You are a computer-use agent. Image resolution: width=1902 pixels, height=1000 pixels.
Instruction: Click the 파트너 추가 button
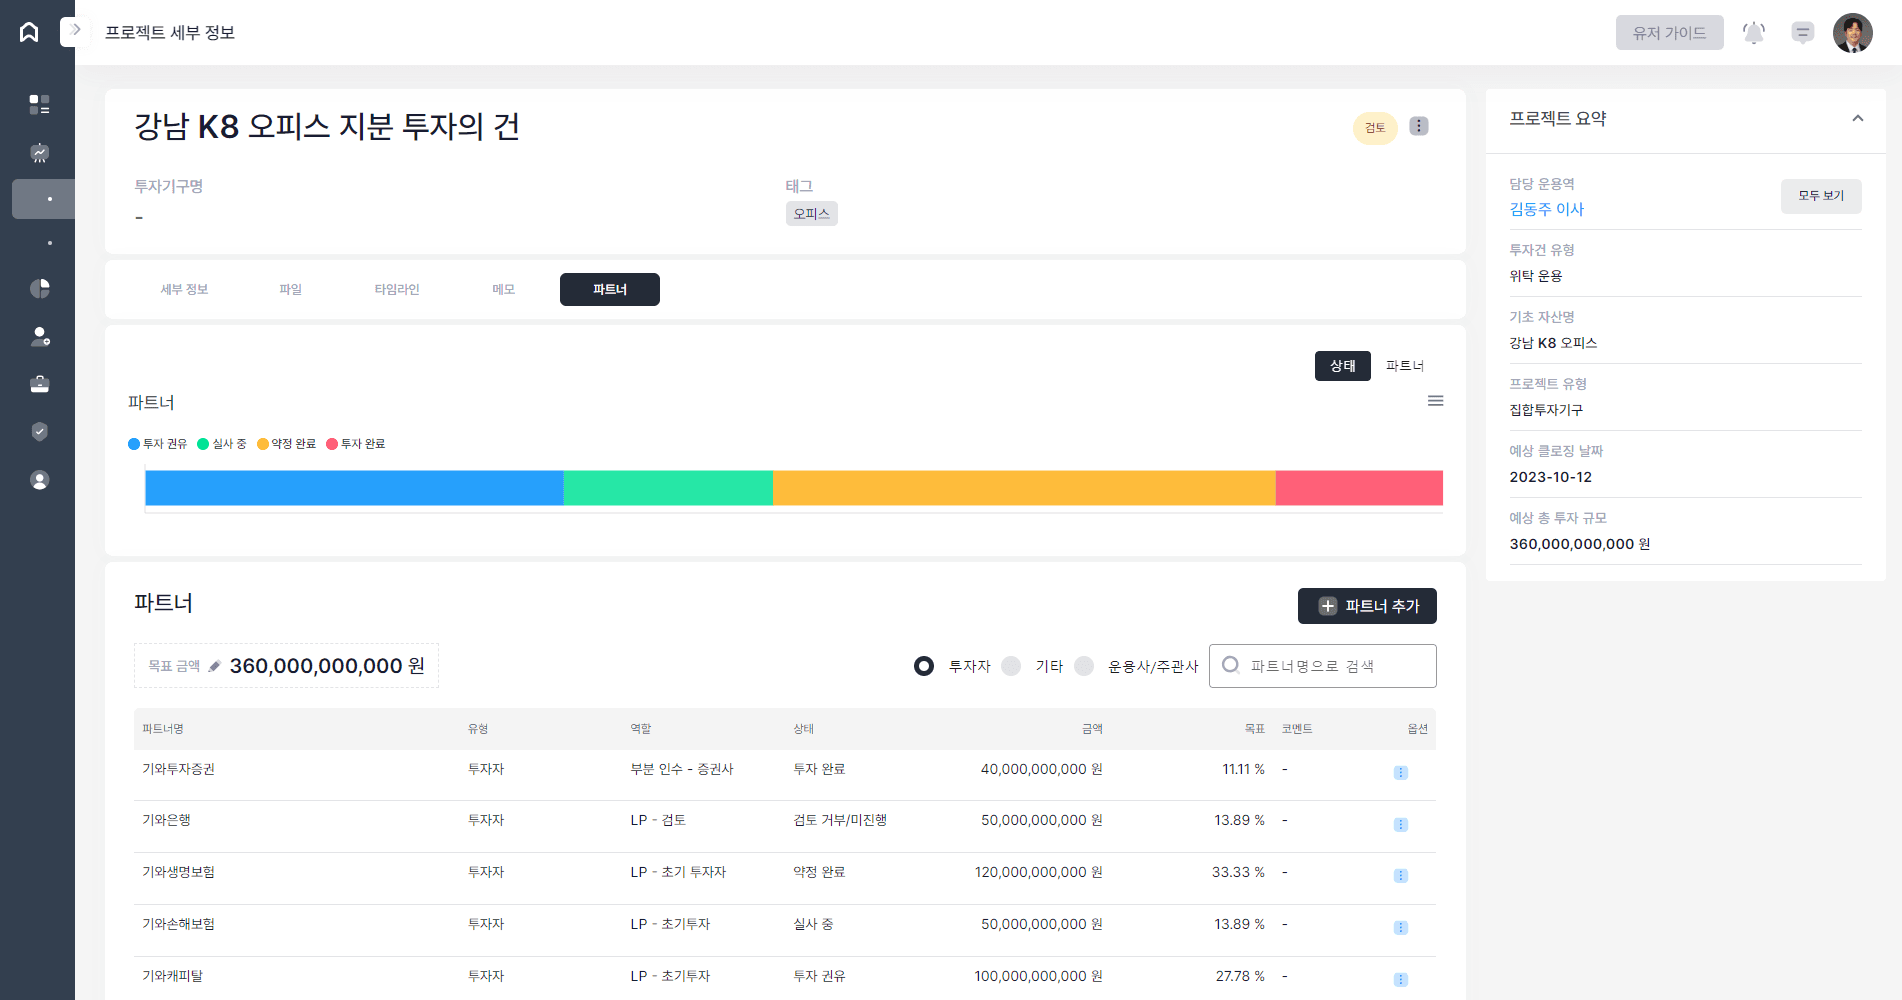coord(1367,606)
